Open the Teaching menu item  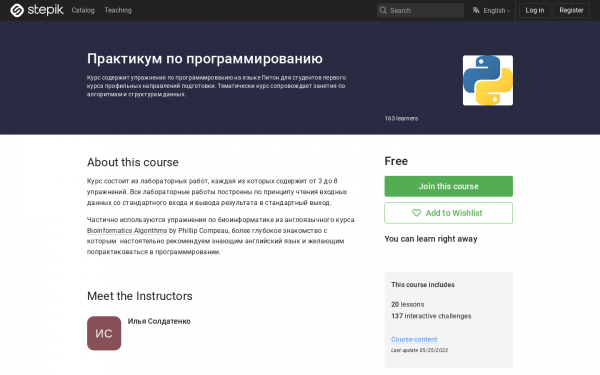coord(118,10)
